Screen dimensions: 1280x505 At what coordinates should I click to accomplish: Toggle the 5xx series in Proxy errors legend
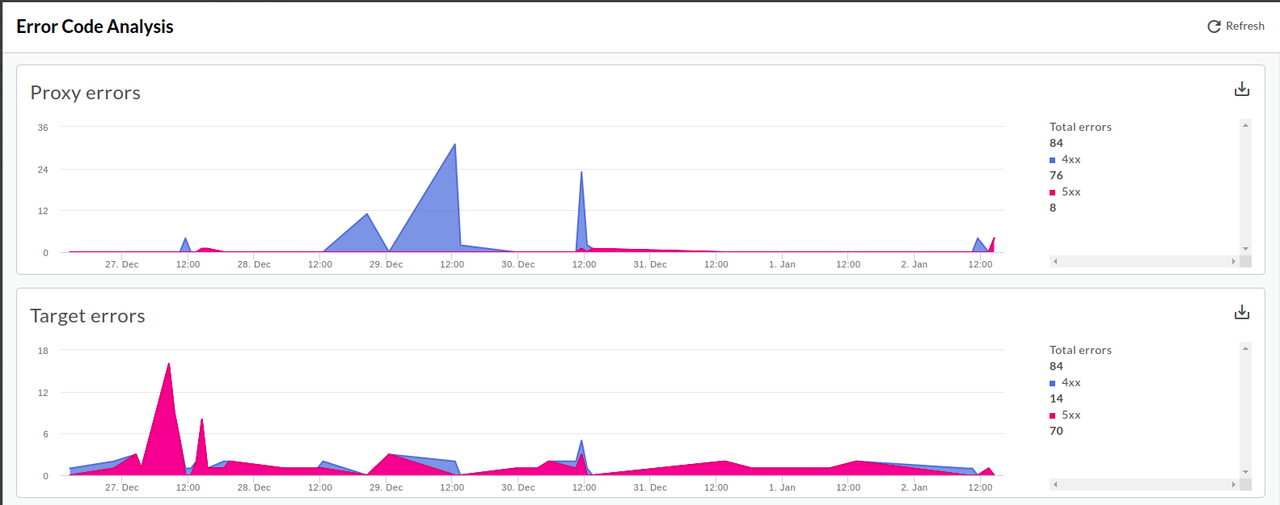[1065, 191]
